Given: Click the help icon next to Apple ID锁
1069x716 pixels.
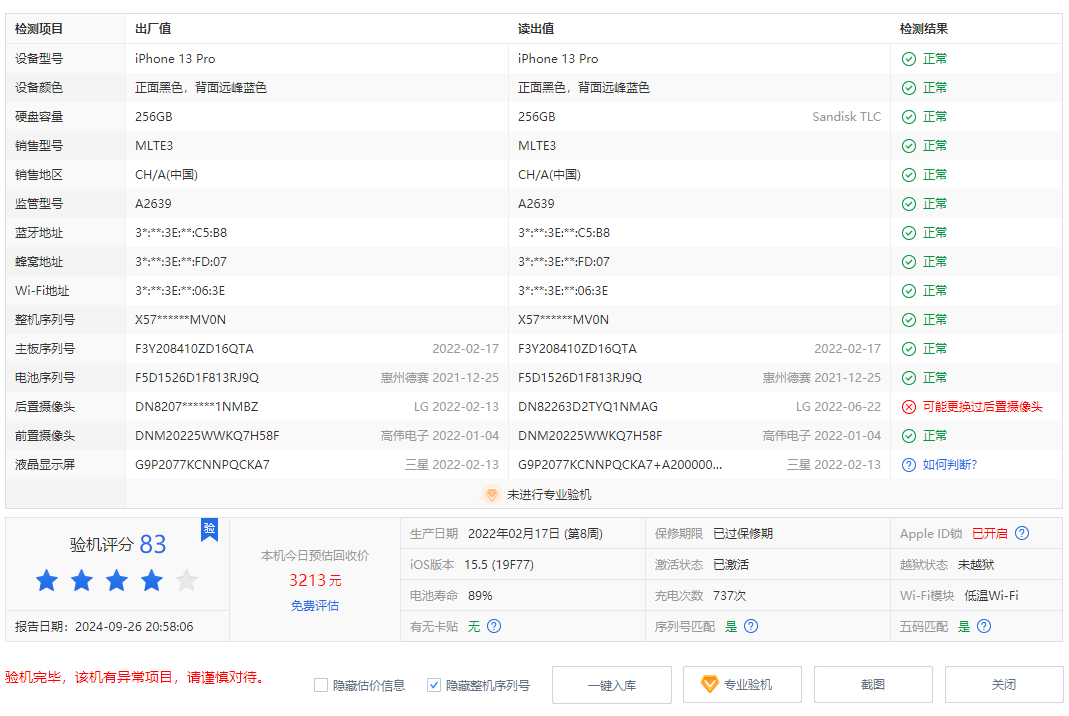Looking at the screenshot, I should click(1022, 533).
